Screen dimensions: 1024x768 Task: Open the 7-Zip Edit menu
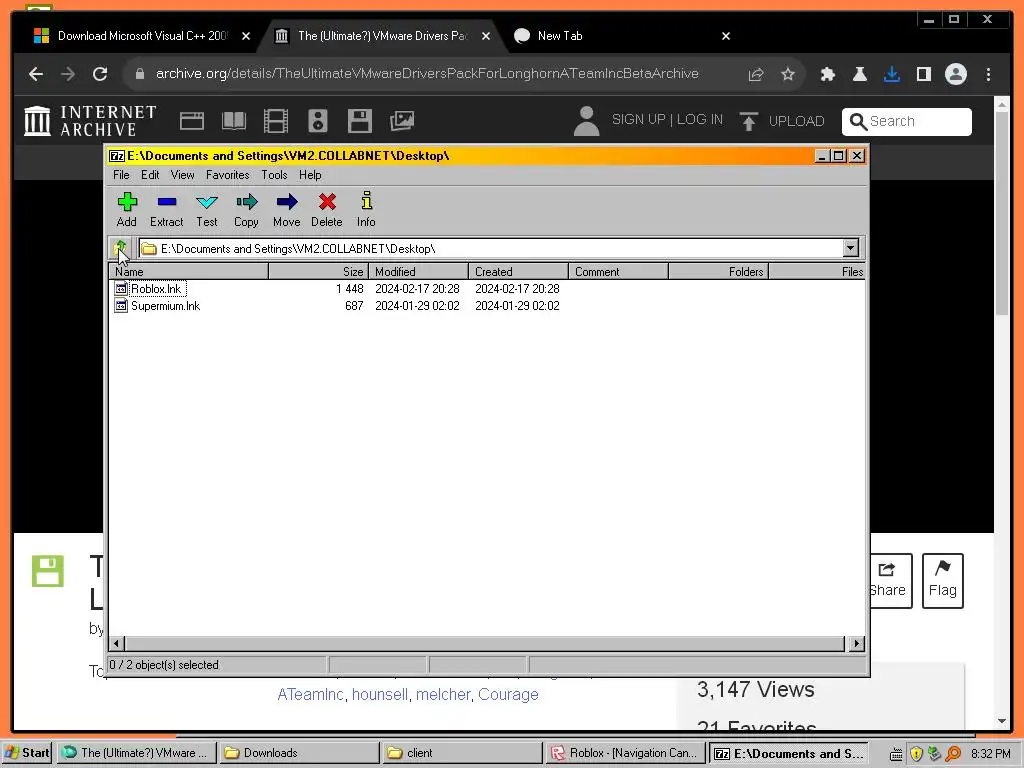tap(150, 175)
